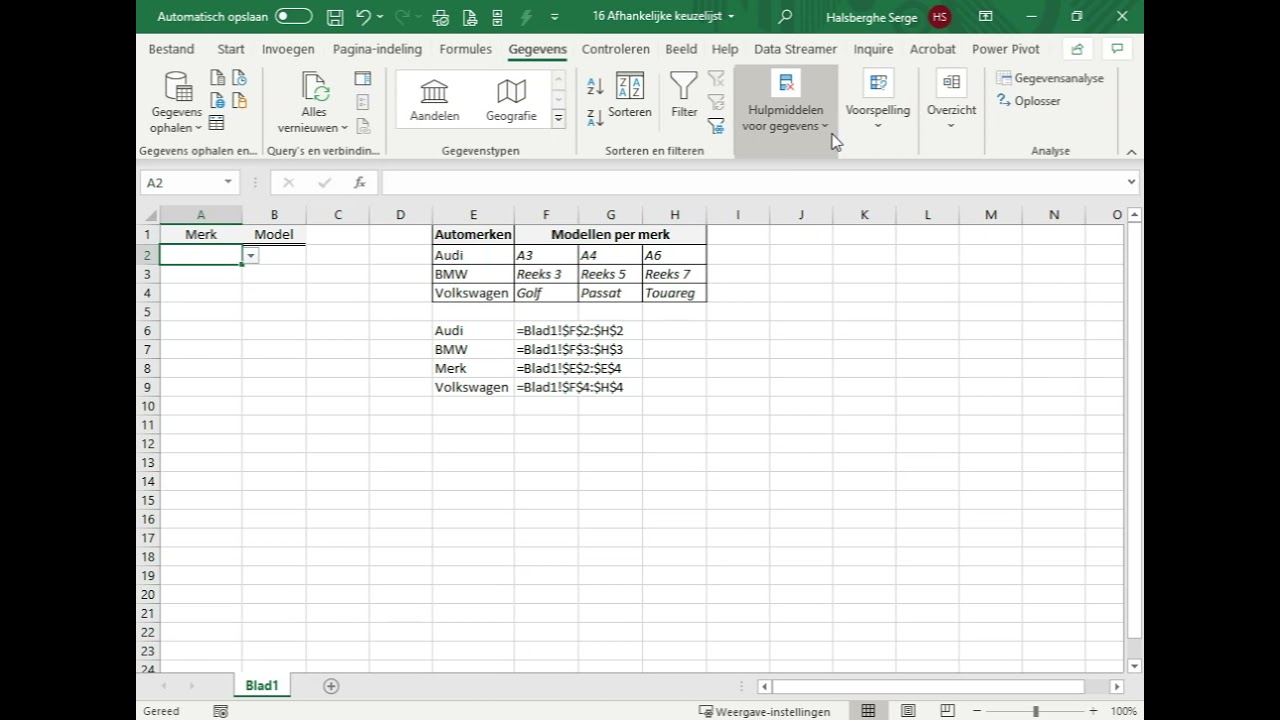Open the Data Streamer tab

795,49
